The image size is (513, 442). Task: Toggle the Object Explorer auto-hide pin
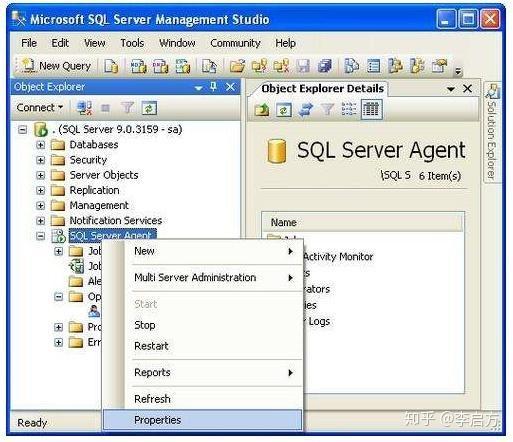[214, 87]
